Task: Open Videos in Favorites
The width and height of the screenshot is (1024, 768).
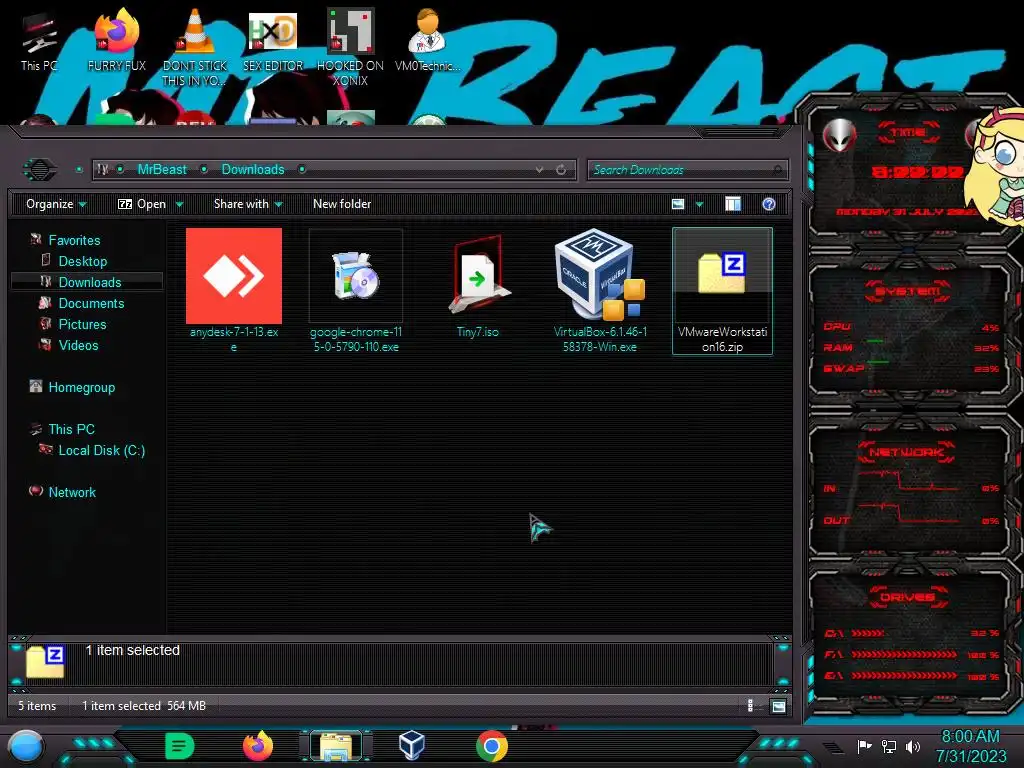Action: (x=78, y=345)
